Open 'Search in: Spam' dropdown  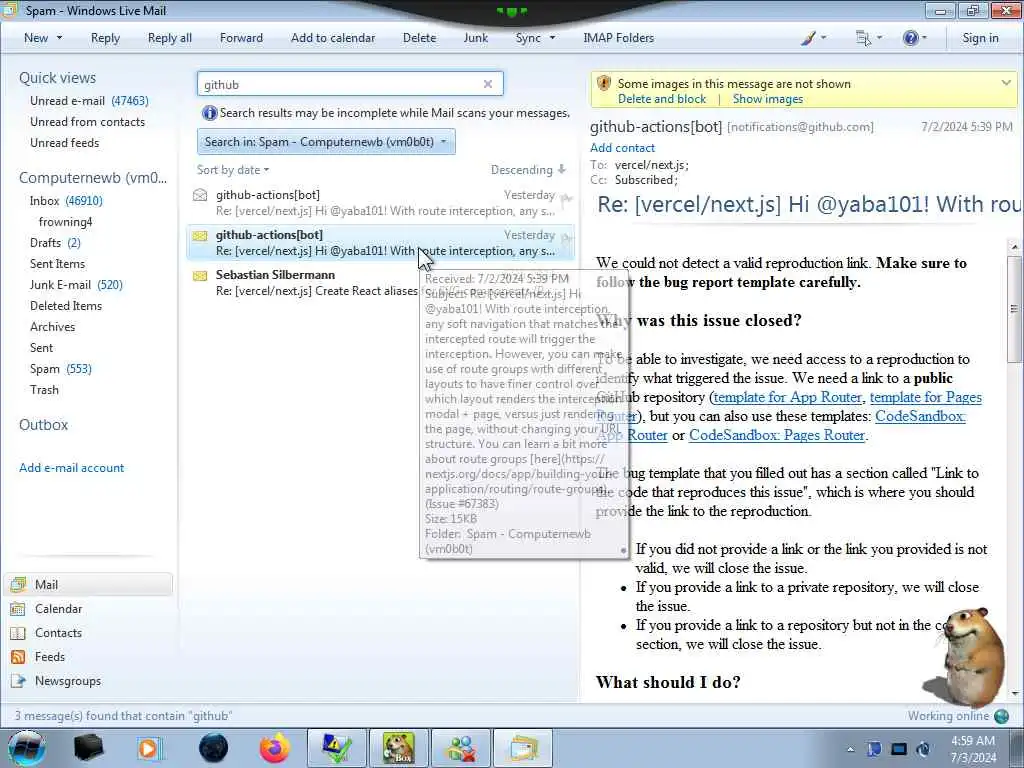pos(326,142)
